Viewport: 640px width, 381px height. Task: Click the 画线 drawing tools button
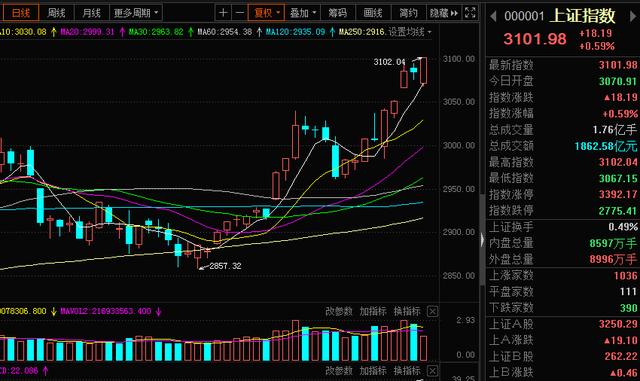click(x=373, y=13)
